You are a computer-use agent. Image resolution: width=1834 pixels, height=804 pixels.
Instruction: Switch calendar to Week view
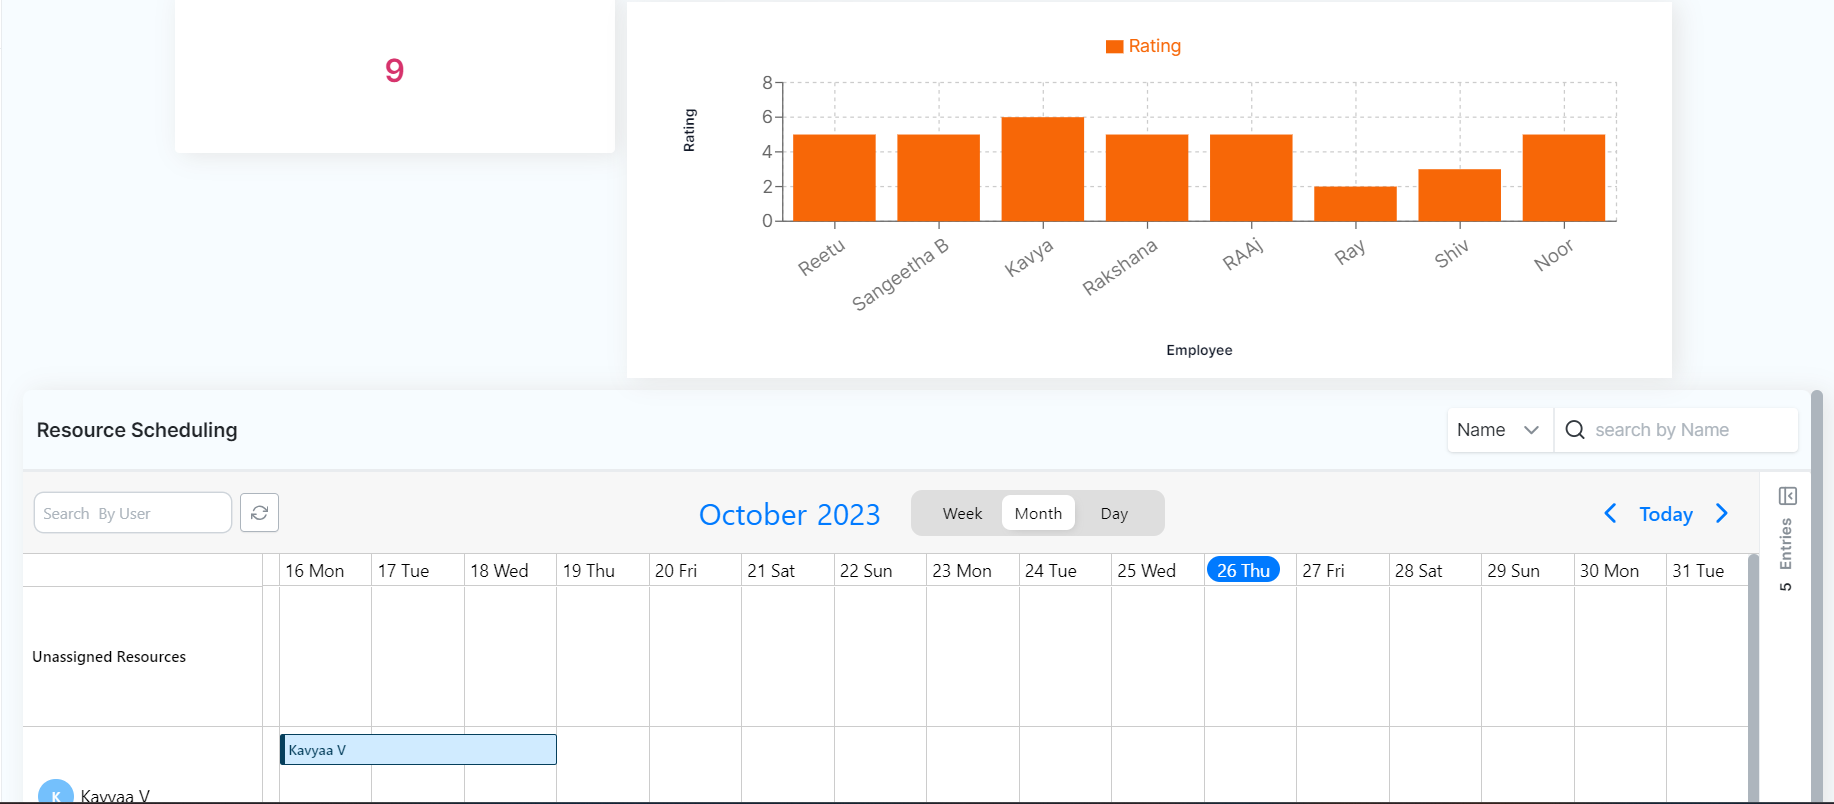pos(962,513)
